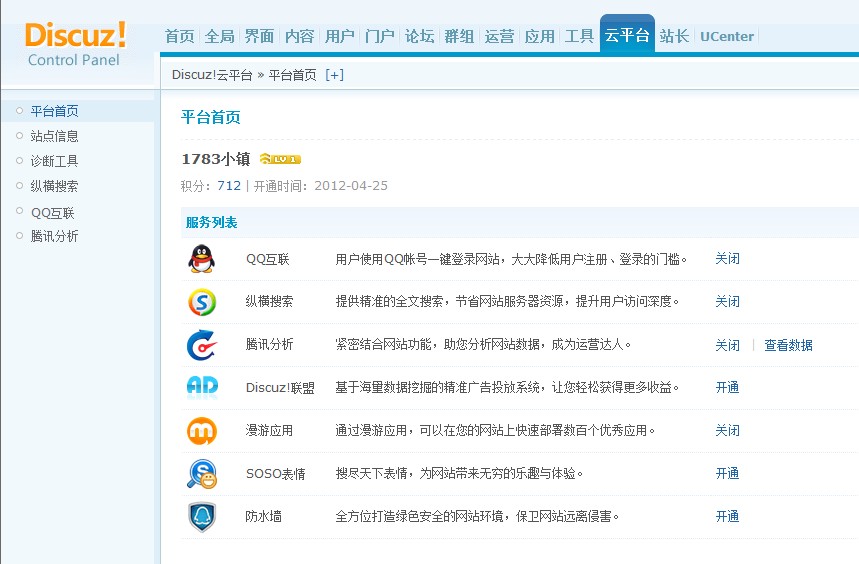Open the 应用 top menu
This screenshot has width=859, height=564.
pos(540,37)
